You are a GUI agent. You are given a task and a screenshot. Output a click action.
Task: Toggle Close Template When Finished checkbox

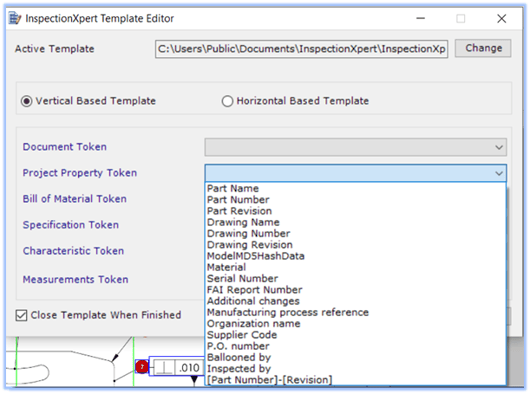click(21, 315)
